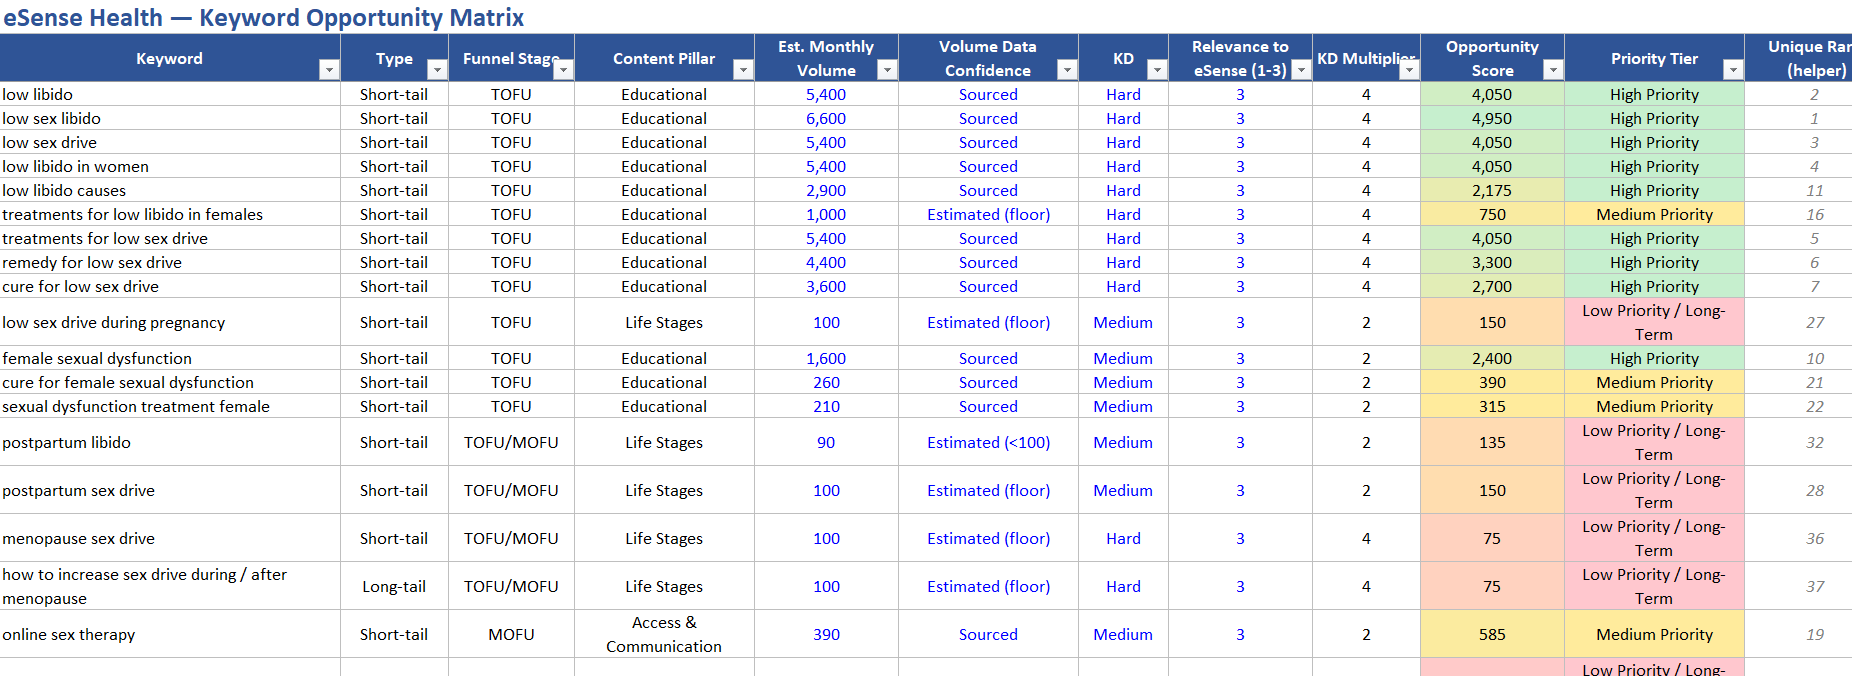The image size is (1852, 676).
Task: Open the Funnel Stage filter dropdown
Action: click(x=563, y=70)
